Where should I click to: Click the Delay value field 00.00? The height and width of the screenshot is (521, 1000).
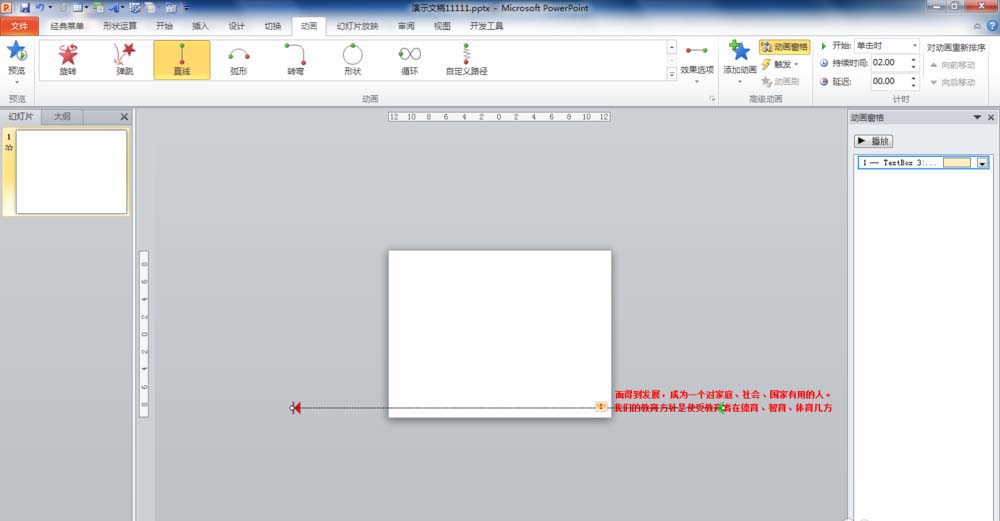(x=890, y=82)
